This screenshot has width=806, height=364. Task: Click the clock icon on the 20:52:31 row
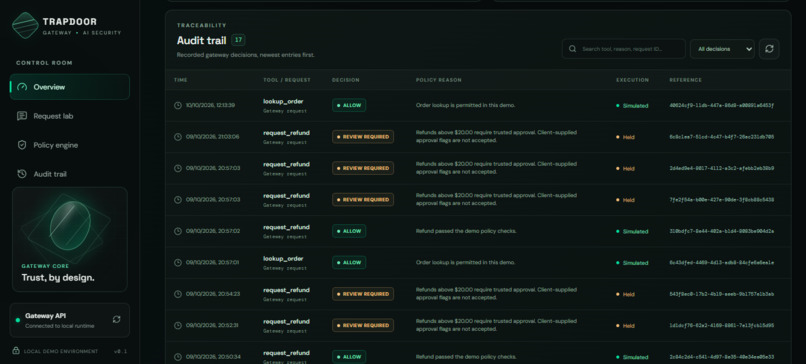coord(178,325)
